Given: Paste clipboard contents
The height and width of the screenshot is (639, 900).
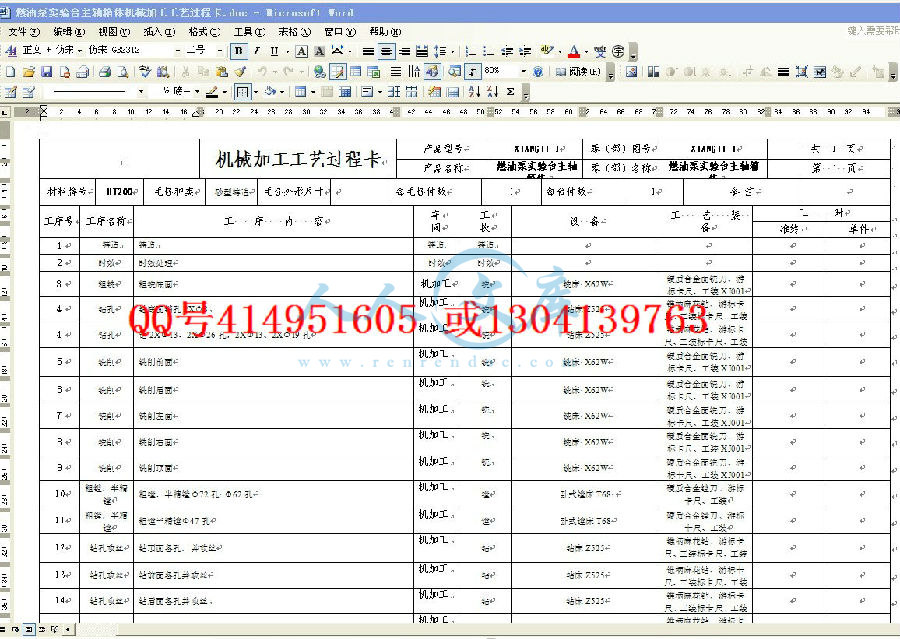Looking at the screenshot, I should (x=222, y=72).
